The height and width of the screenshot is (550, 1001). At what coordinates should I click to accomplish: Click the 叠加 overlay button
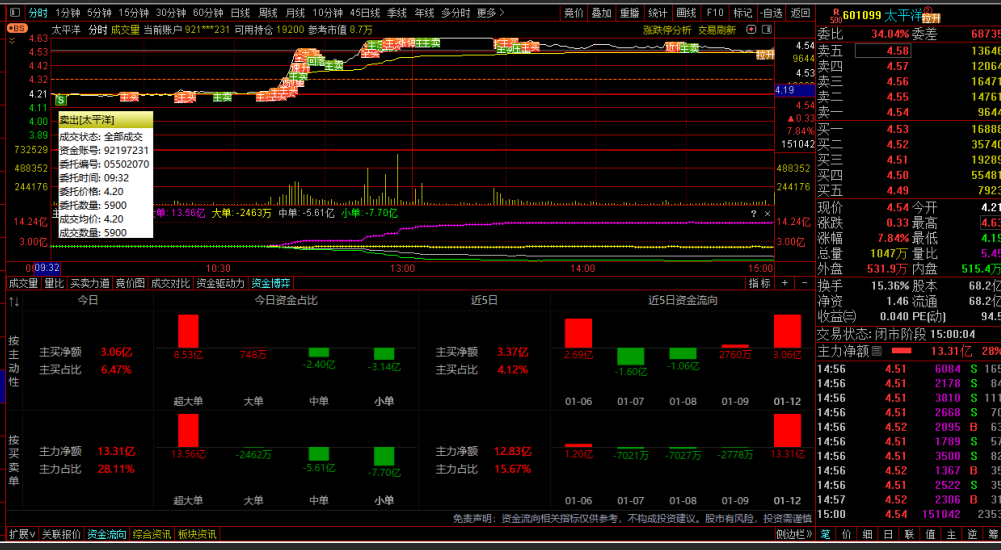601,13
